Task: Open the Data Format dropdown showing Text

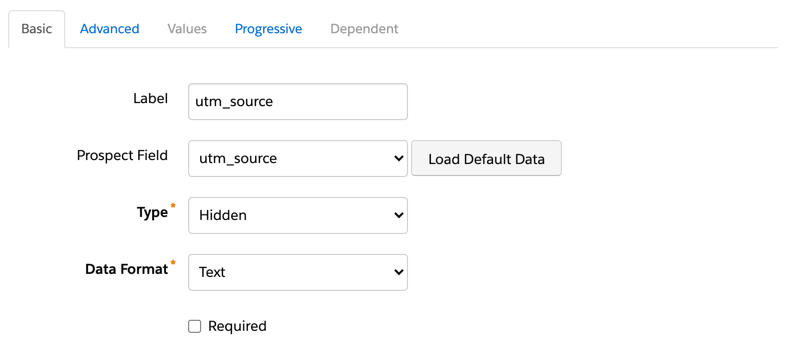Action: tap(298, 272)
